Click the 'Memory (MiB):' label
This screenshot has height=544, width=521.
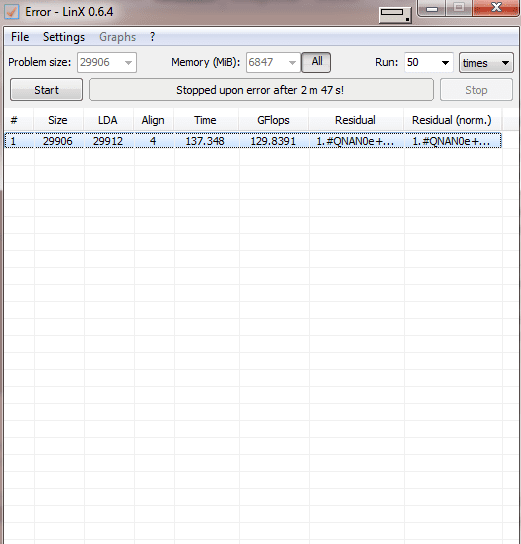pyautogui.click(x=205, y=62)
